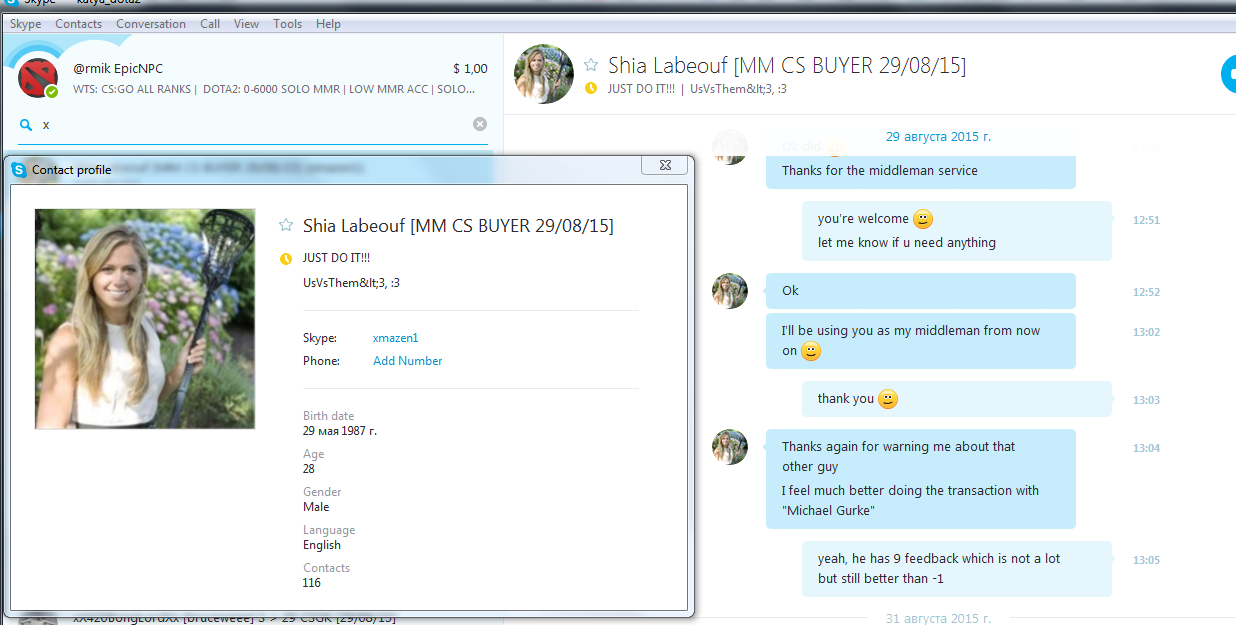
Task: Toggle favorite star in conversation header
Action: click(591, 65)
